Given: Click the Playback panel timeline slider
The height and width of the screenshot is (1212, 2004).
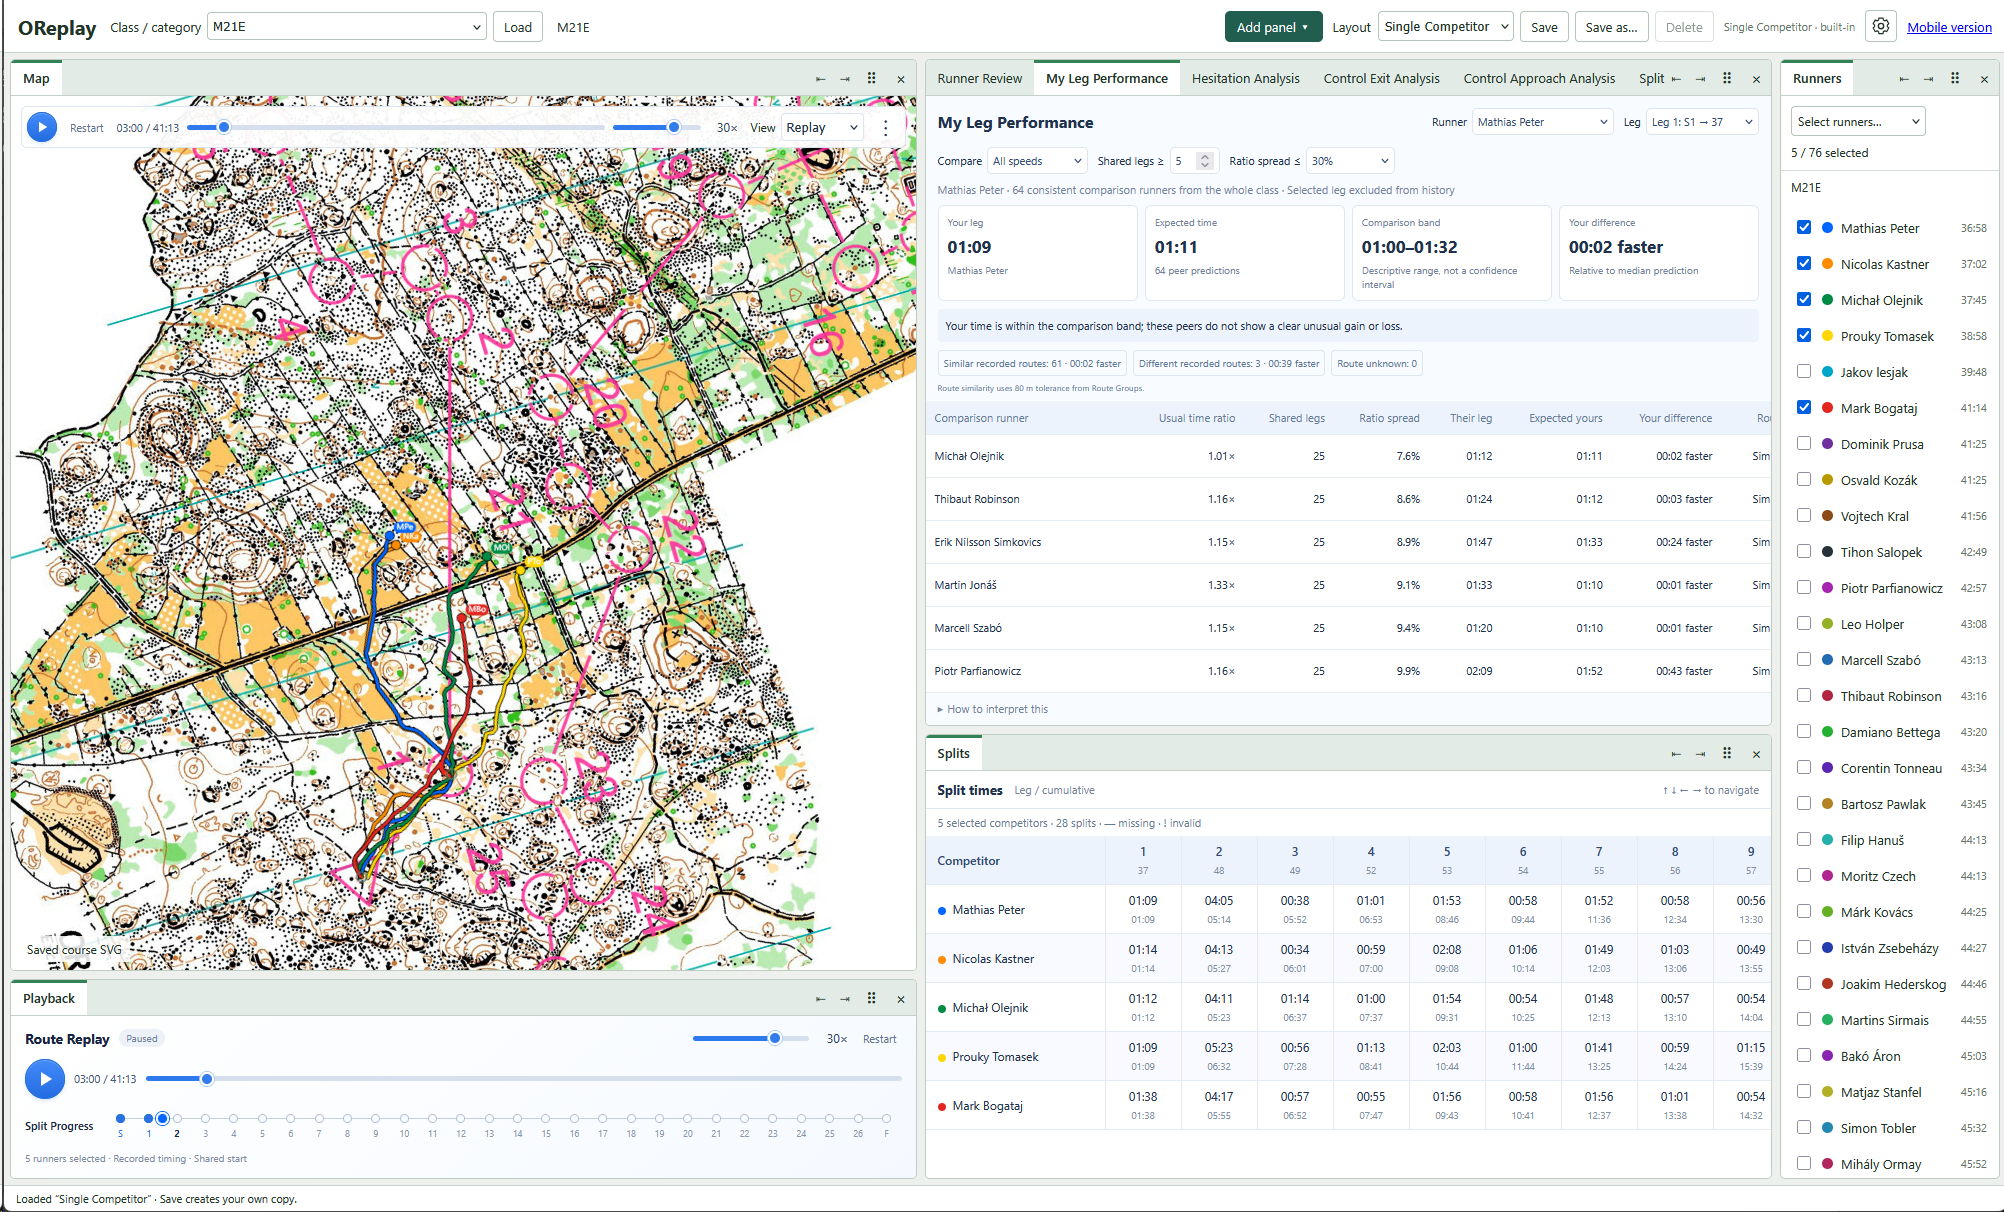Looking at the screenshot, I should point(524,1079).
